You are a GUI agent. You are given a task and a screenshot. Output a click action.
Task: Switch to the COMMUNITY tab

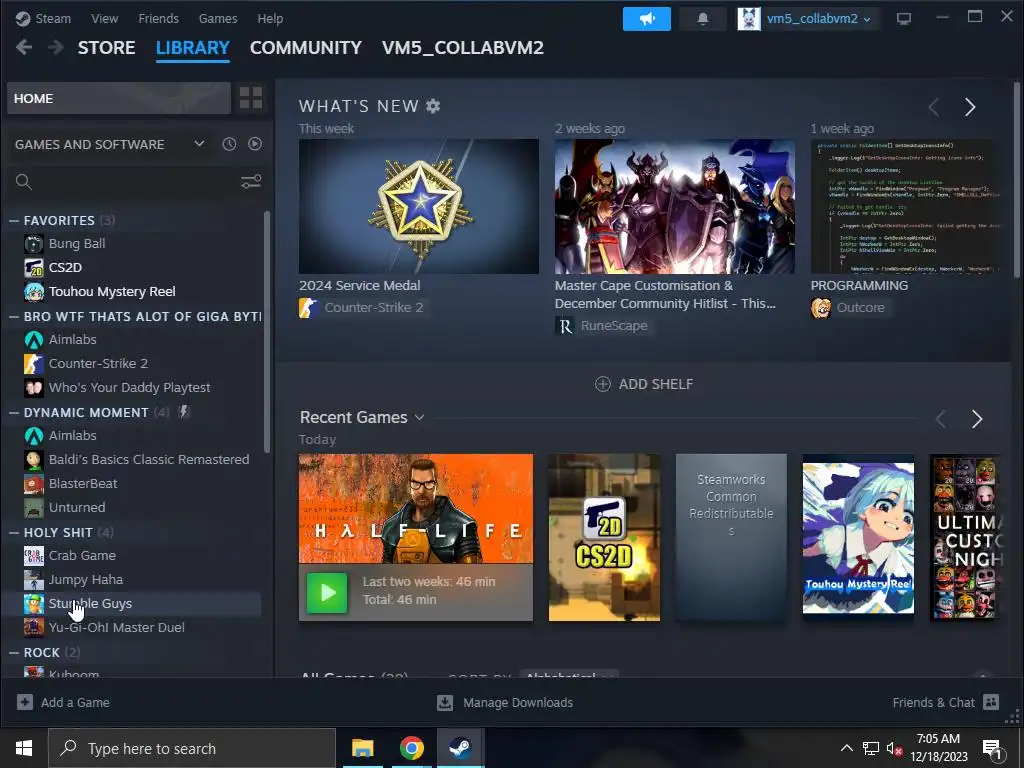pos(306,48)
